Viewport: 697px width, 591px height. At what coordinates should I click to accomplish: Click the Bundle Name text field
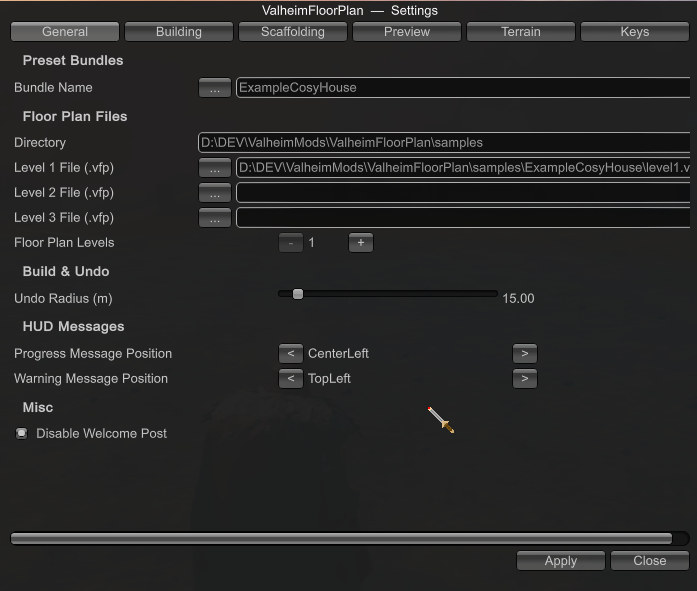point(463,88)
